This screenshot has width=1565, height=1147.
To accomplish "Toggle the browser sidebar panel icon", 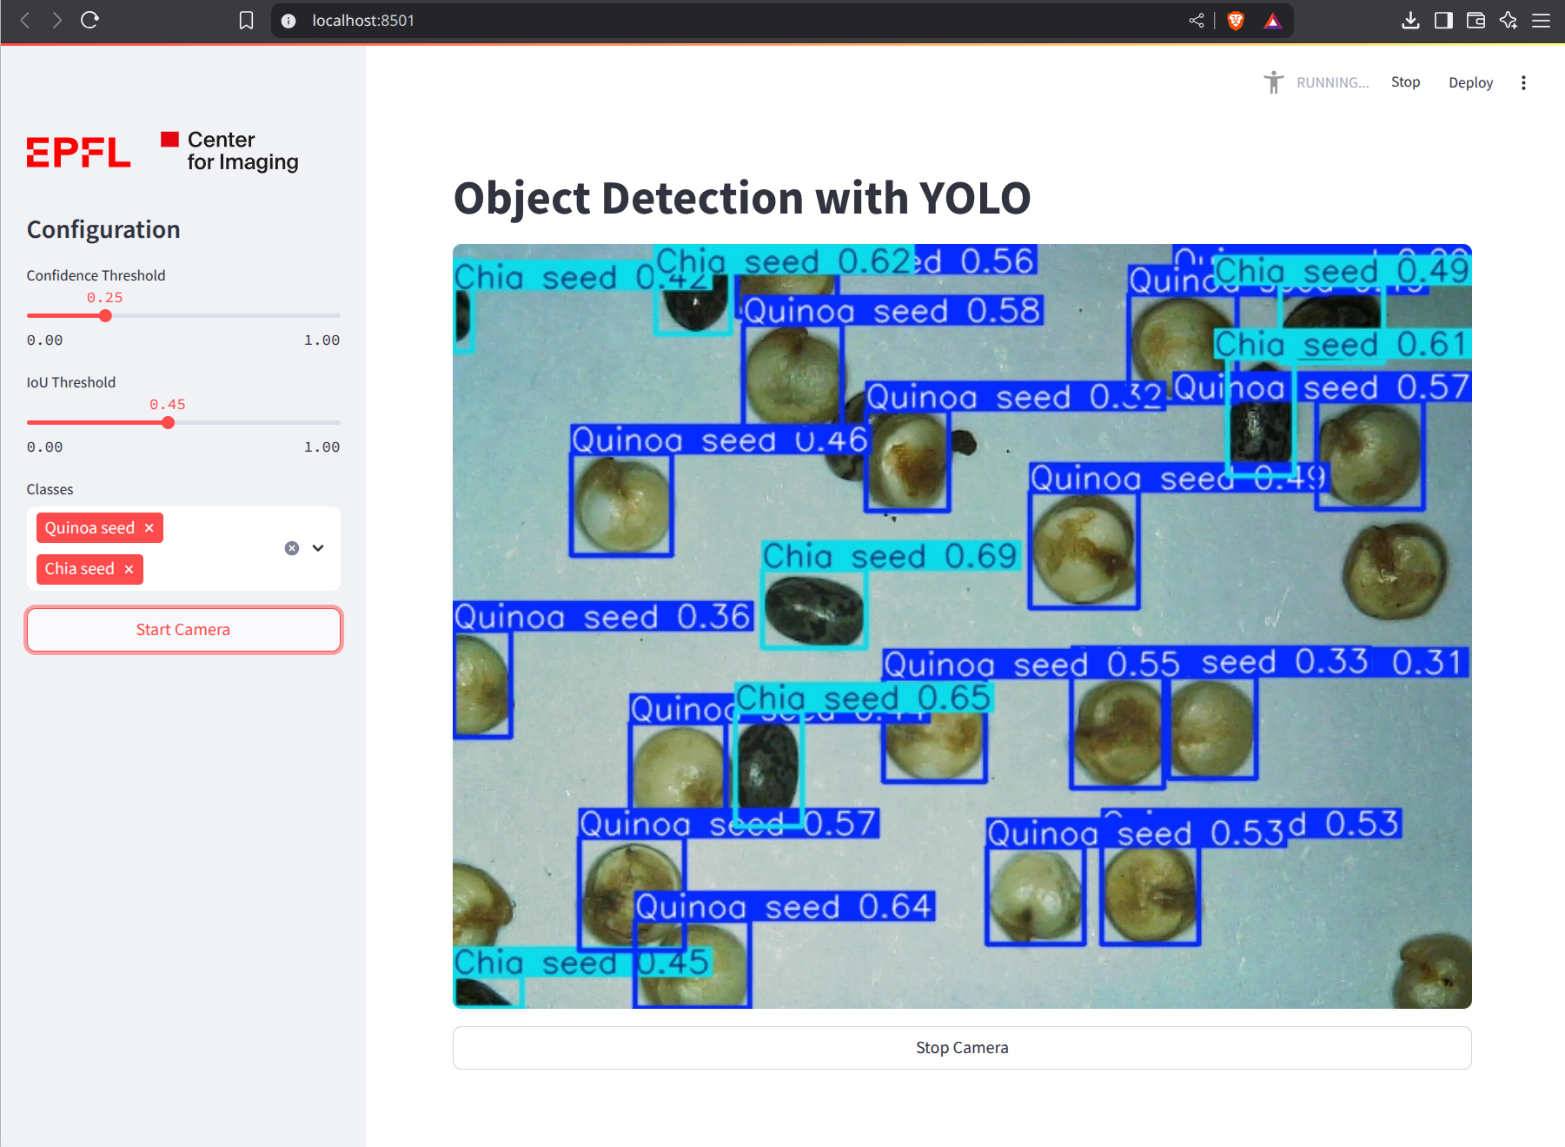I will pyautogui.click(x=1443, y=20).
